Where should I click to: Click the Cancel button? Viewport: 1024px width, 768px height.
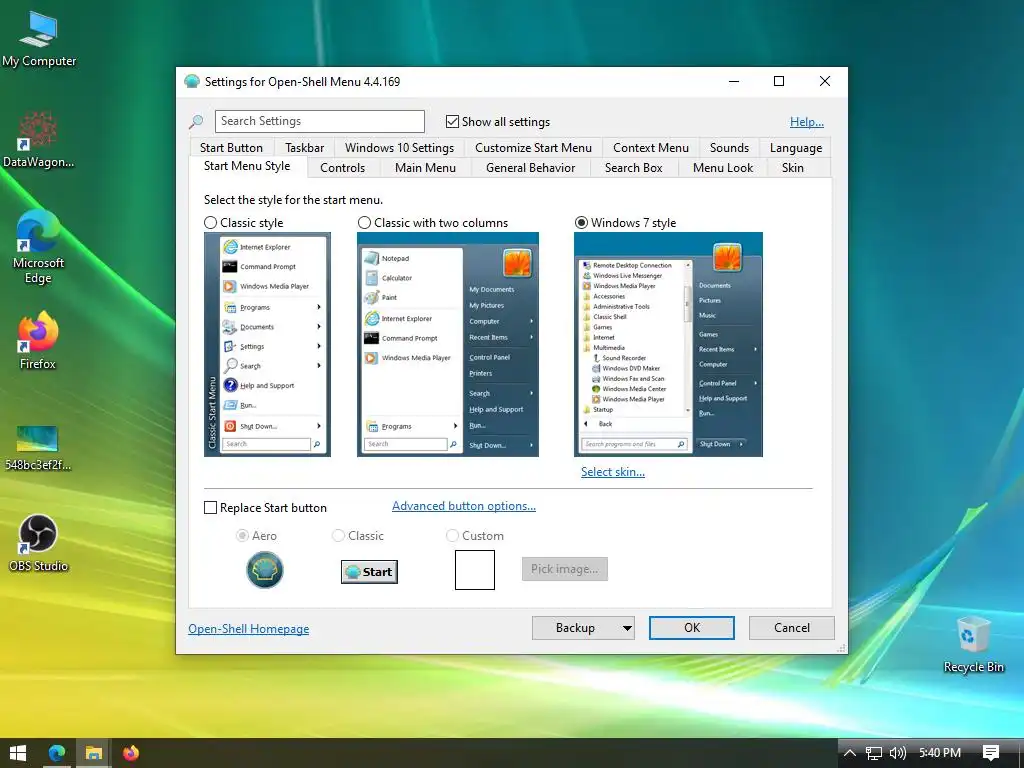tap(792, 628)
